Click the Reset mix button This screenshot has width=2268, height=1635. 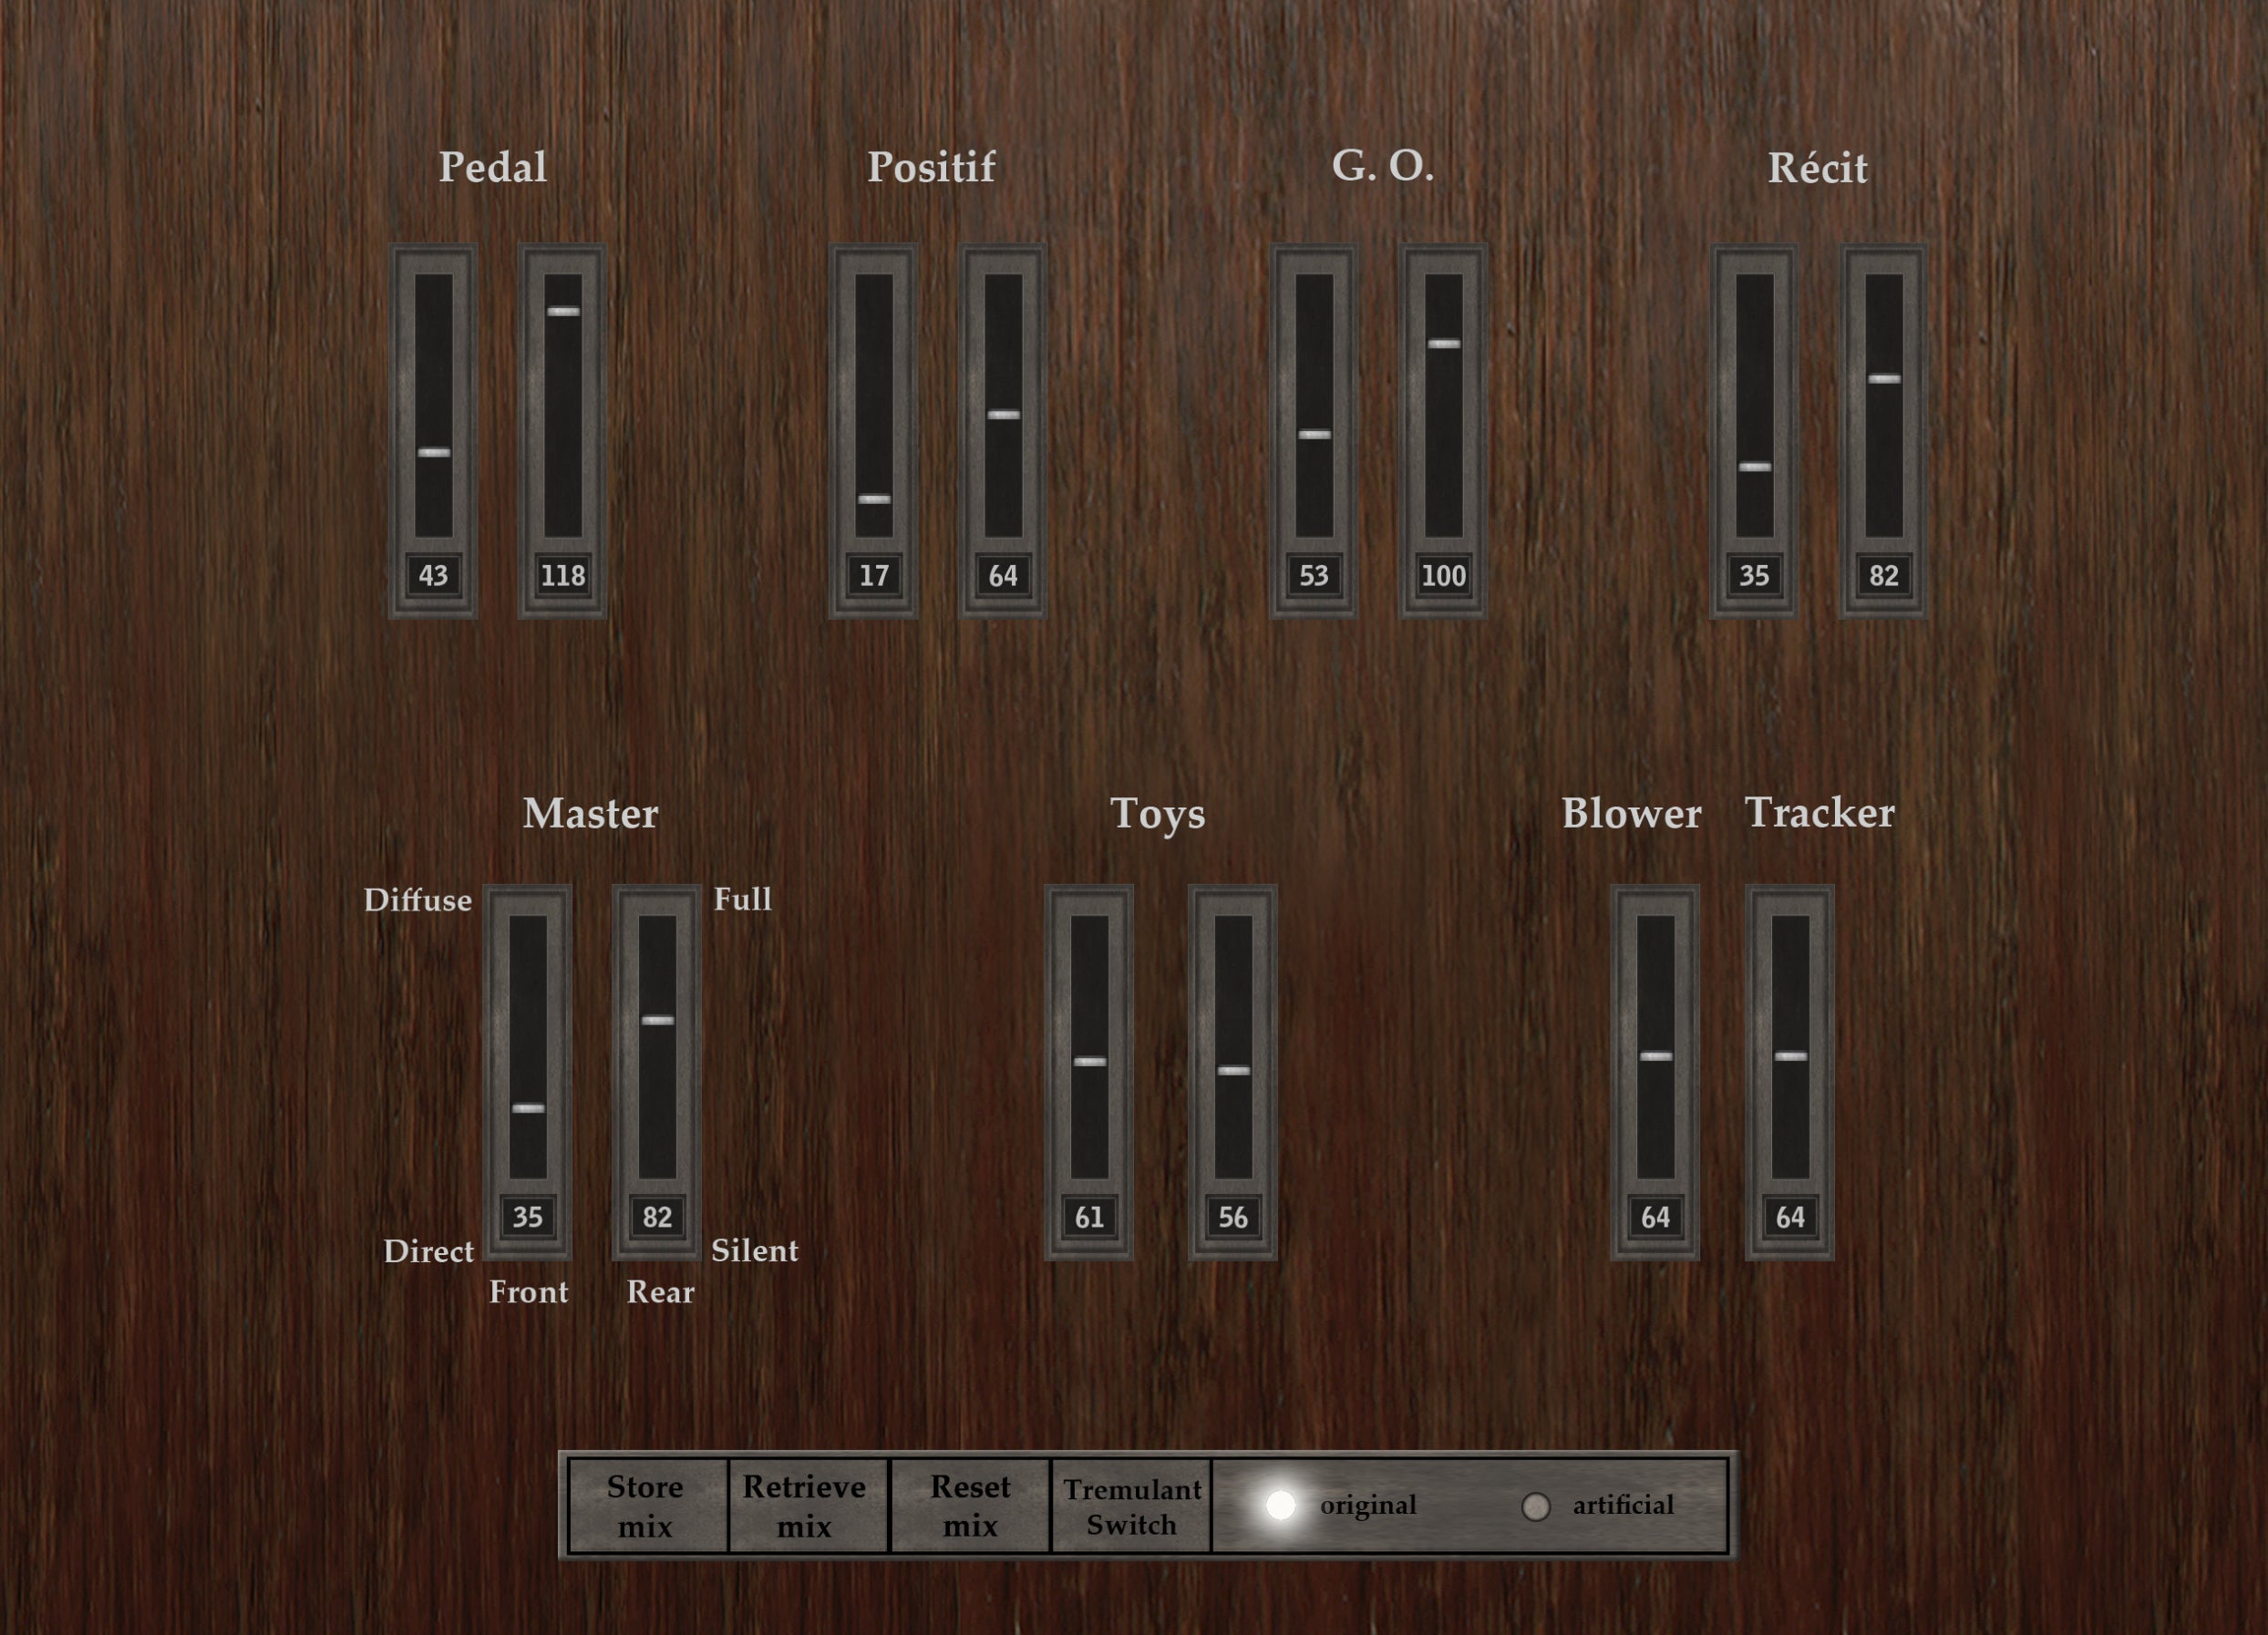point(970,1506)
